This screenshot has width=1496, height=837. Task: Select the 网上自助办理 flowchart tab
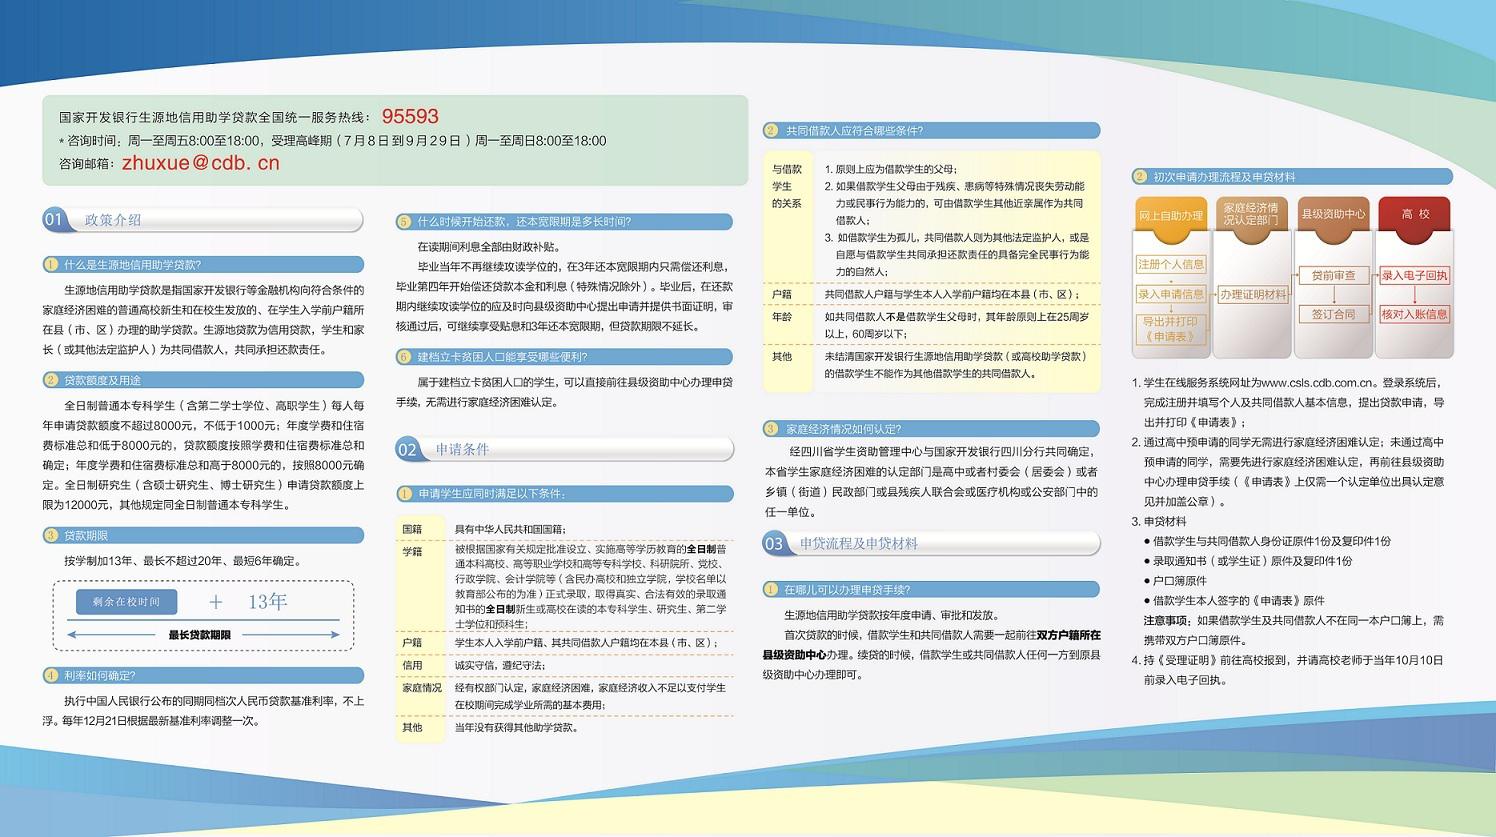[x=1170, y=215]
